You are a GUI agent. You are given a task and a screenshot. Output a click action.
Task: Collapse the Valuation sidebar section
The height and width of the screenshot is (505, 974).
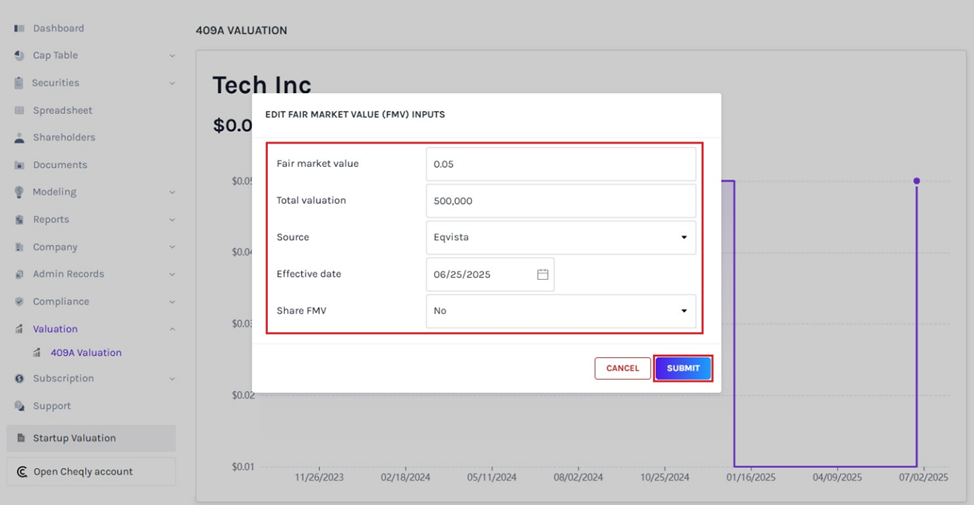tap(172, 329)
